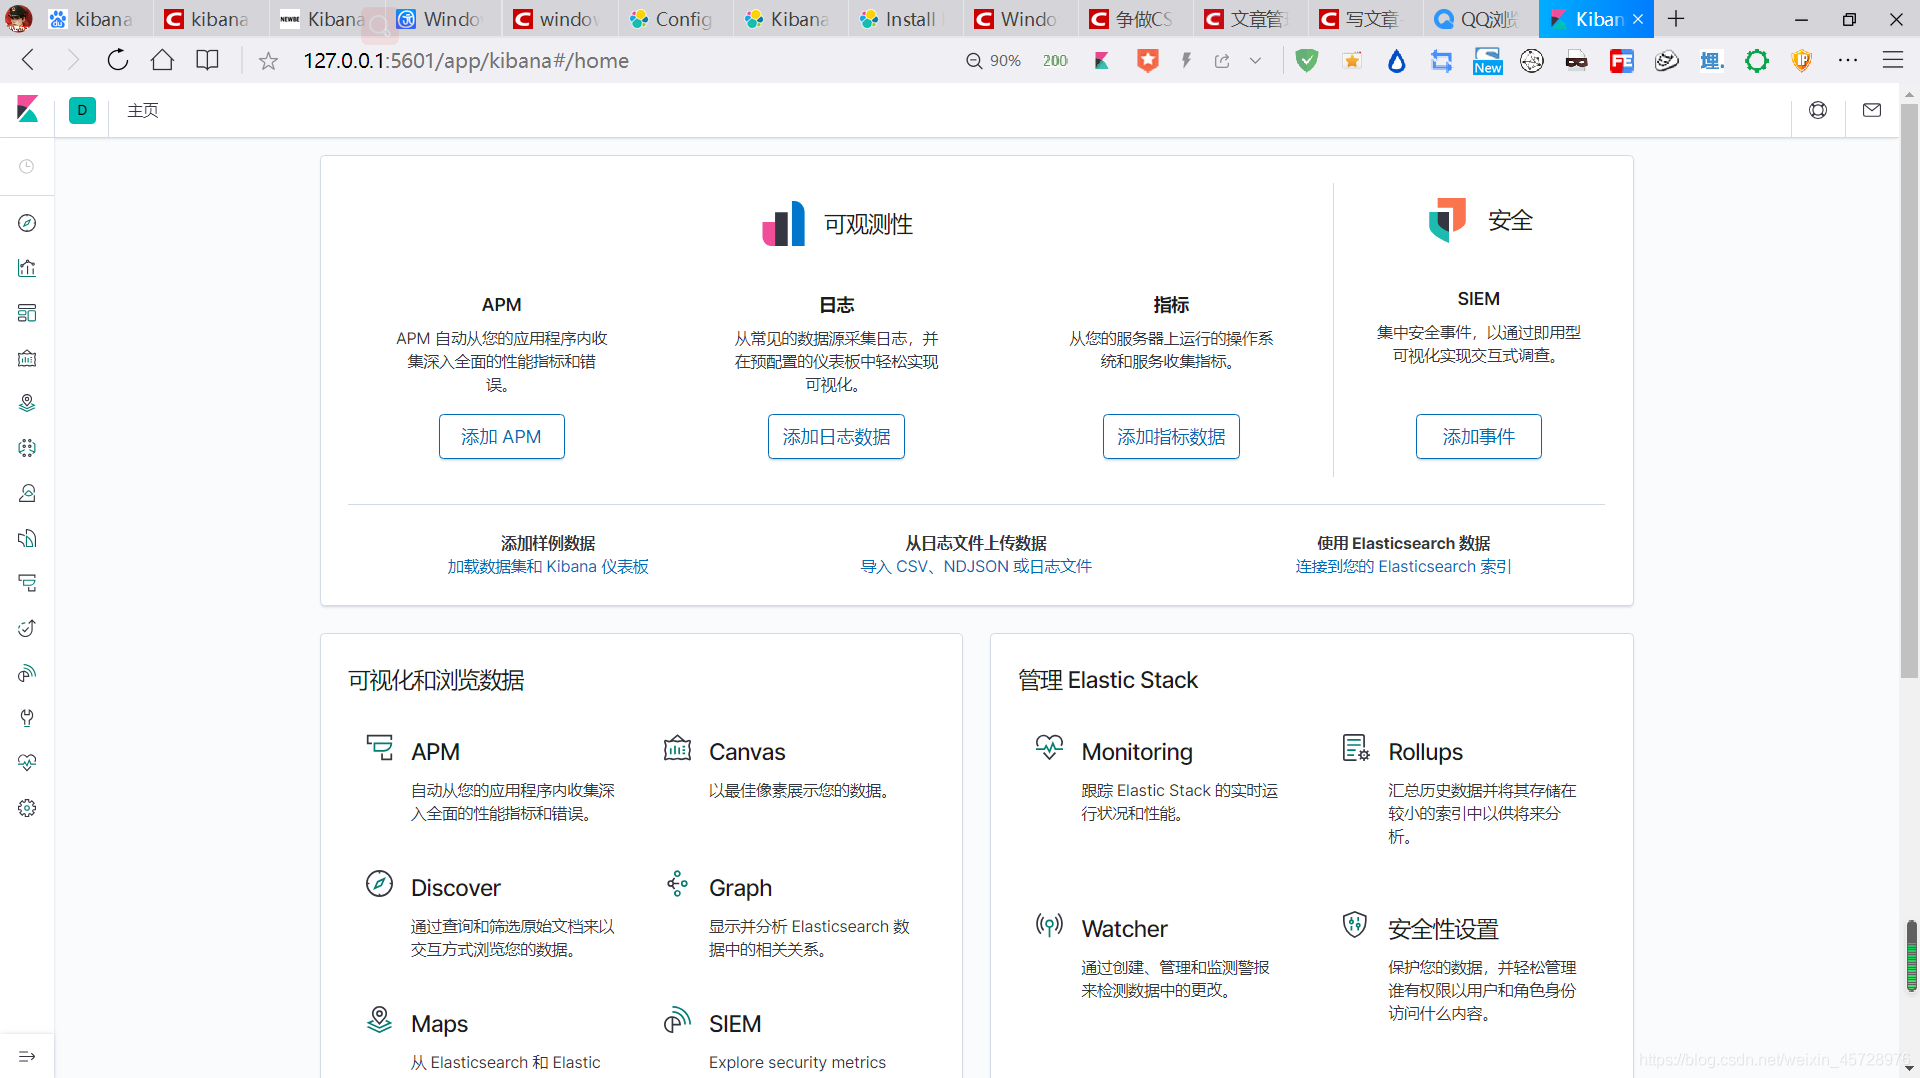Open the Discover compass icon in sidebar
Image resolution: width=1920 pixels, height=1078 pixels.
(x=27, y=223)
